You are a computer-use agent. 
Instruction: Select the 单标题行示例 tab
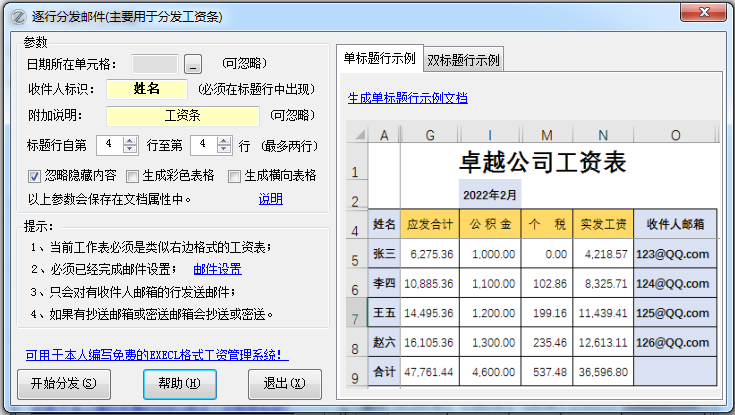(379, 58)
